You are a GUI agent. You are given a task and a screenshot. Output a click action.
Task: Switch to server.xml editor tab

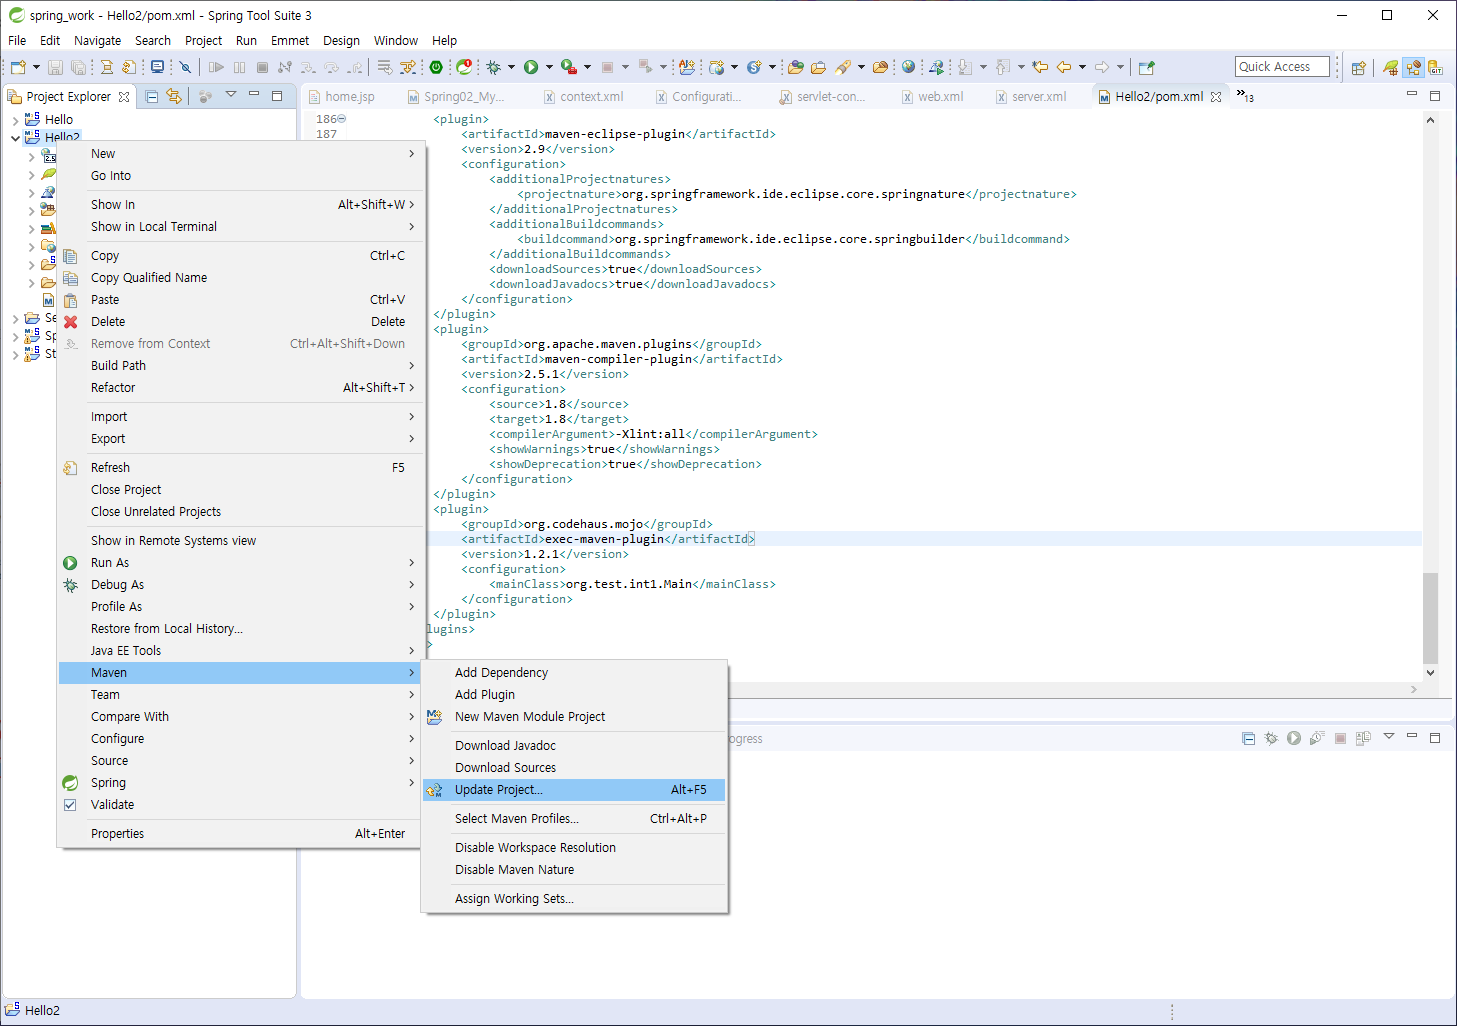1030,97
